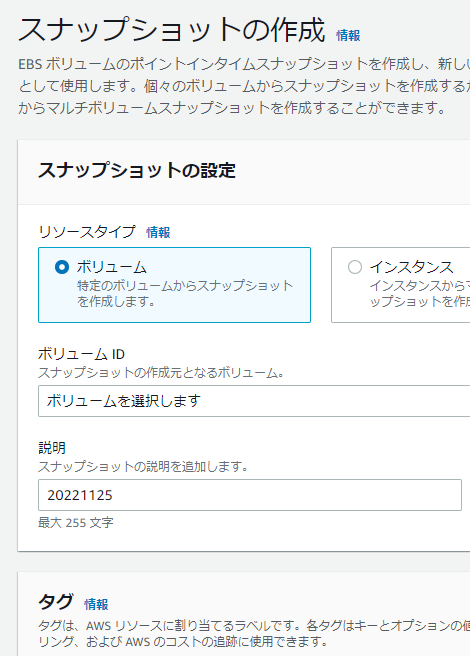The width and height of the screenshot is (470, 656).
Task: Select the ボリューム radio button
Action: (x=62, y=267)
